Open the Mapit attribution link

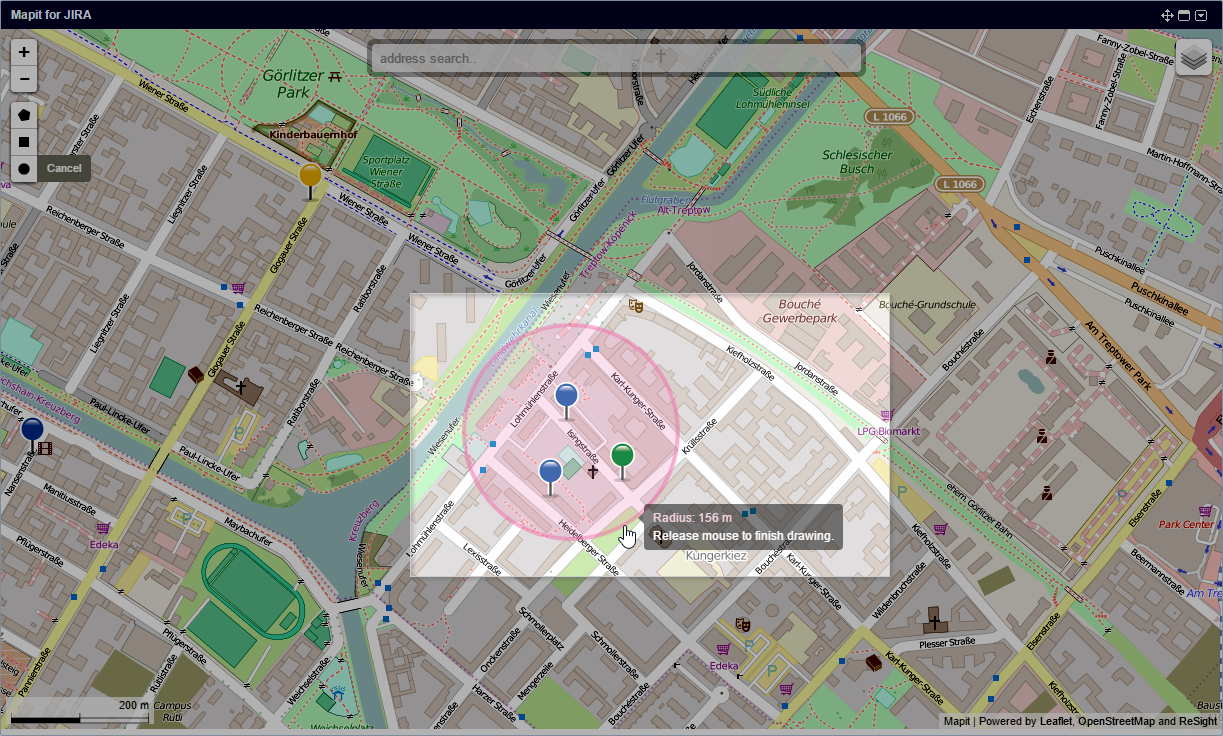957,721
